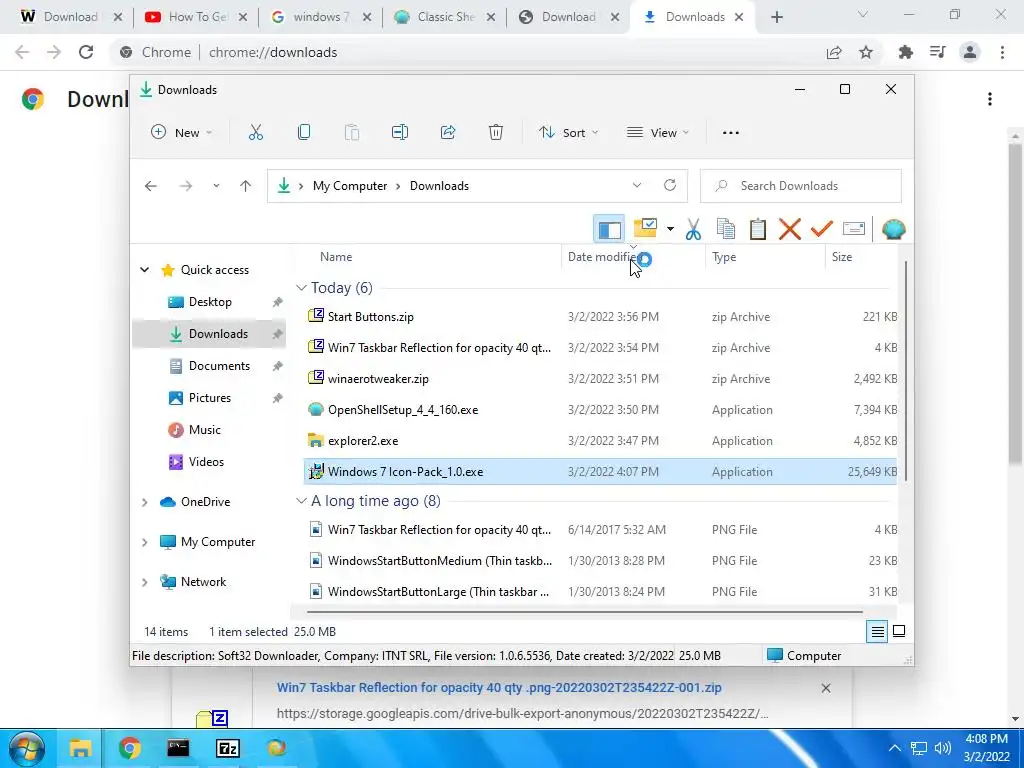This screenshot has width=1024, height=768.
Task: Expand the OneDrive tree node
Action: (x=145, y=502)
